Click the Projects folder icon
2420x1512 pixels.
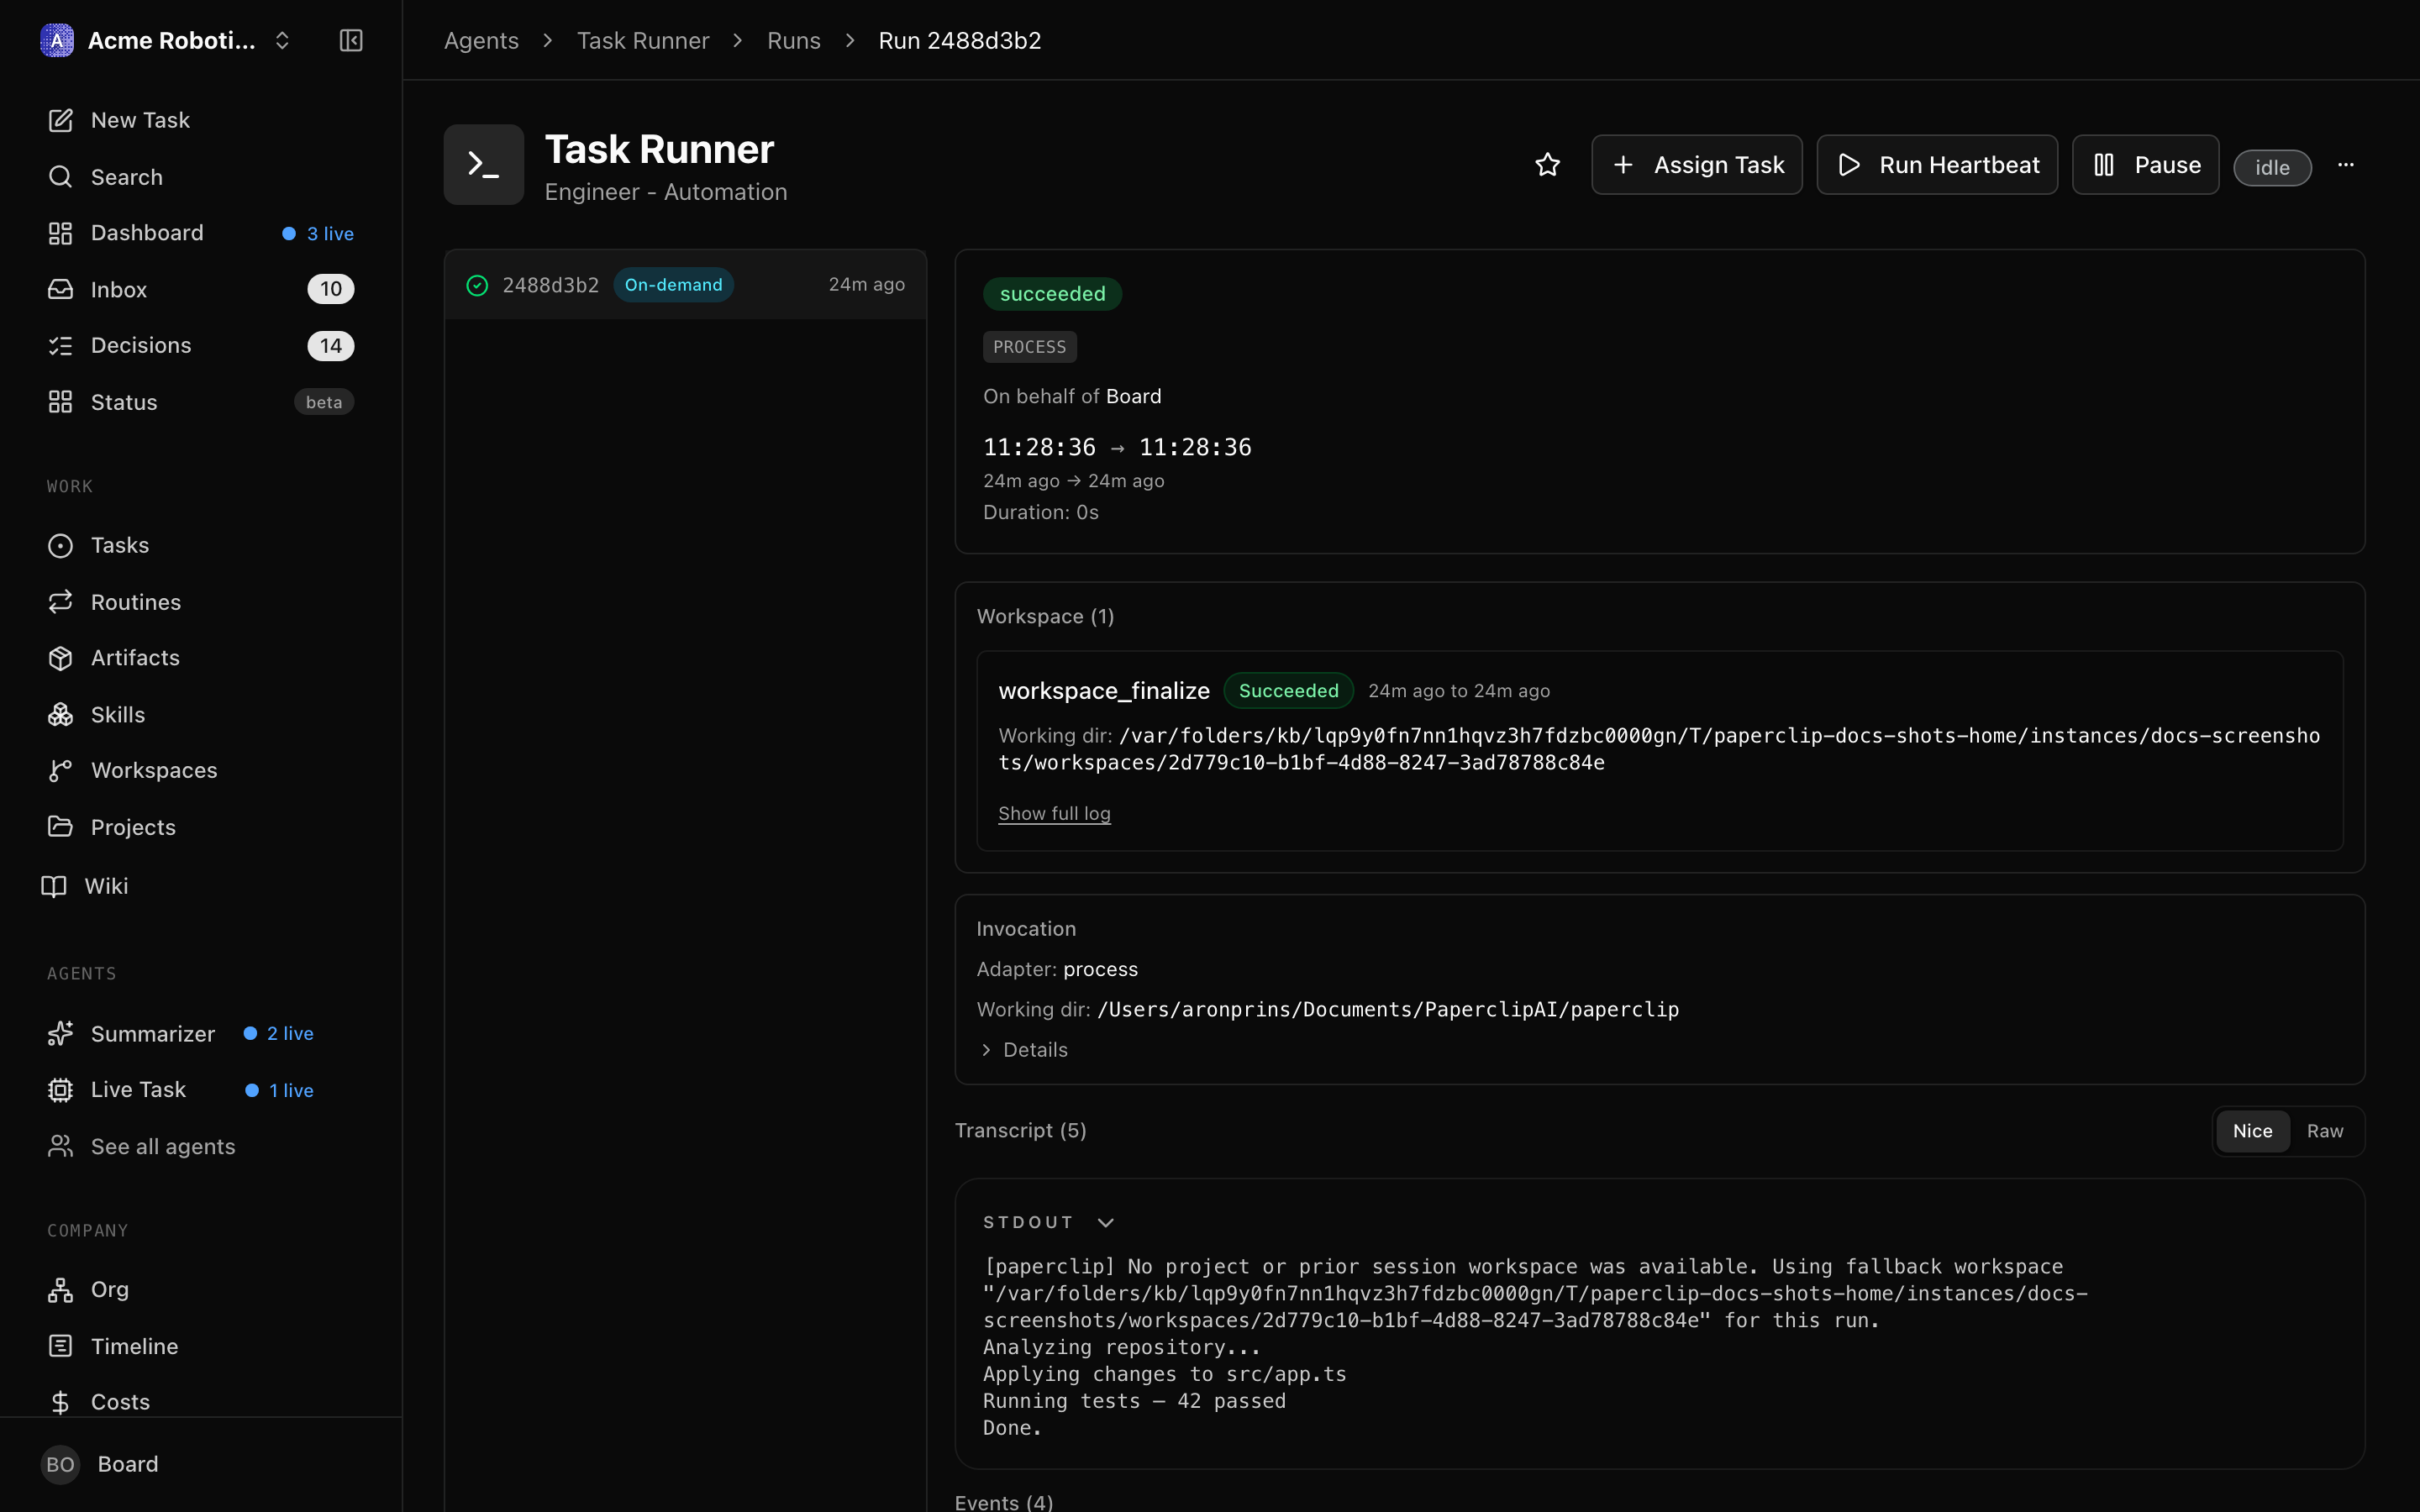(60, 827)
